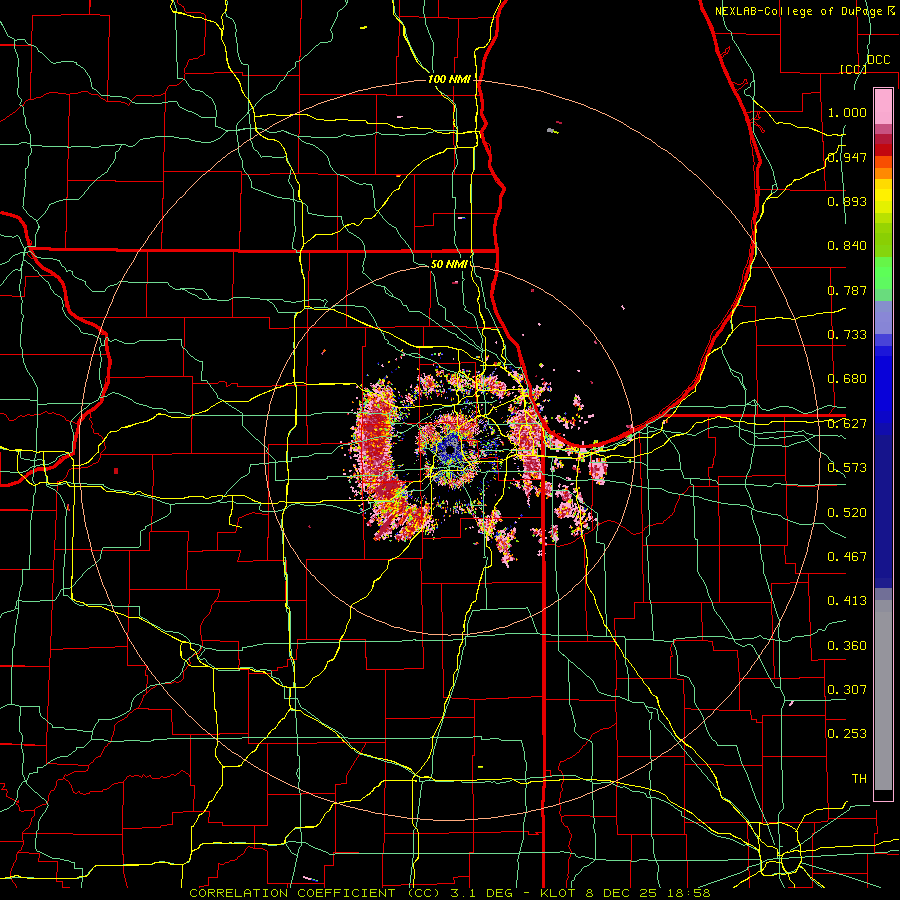Viewport: 900px width, 900px height.
Task: Click the 0.413 scale value
Action: 847,601
